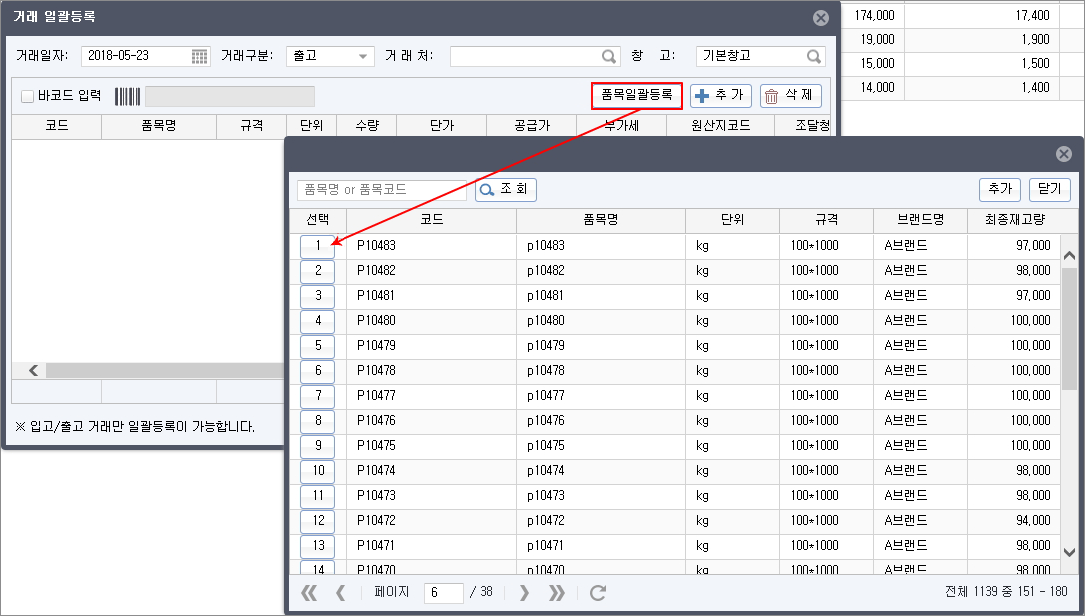Open calendar picker for transaction date

[199, 57]
